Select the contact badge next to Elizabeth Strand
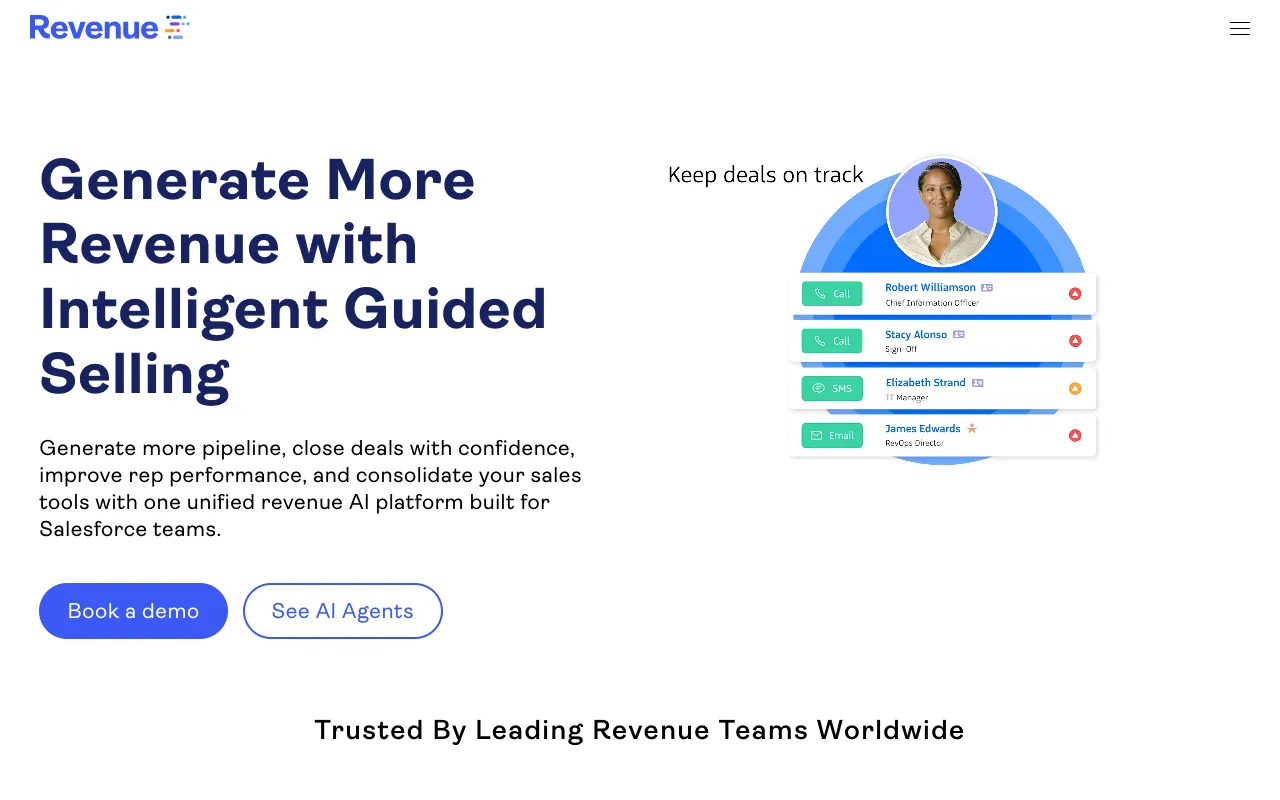This screenshot has width=1280, height=800. pos(977,382)
